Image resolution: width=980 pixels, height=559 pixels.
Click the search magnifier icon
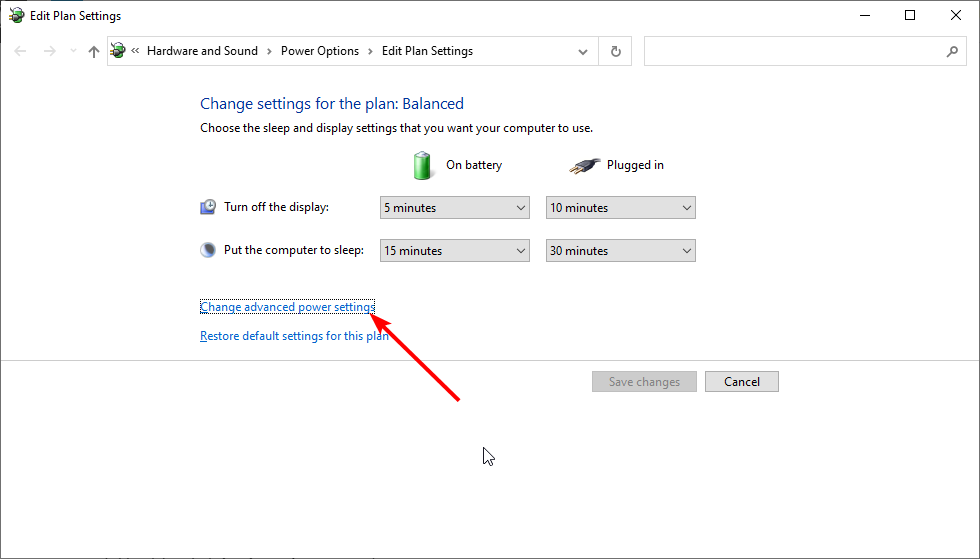[952, 51]
